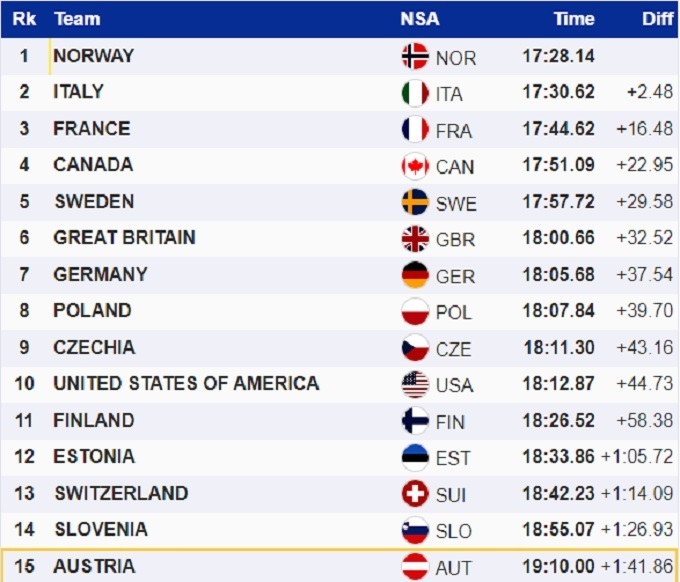
Task: Sort results by Time column header
Action: [x=574, y=19]
